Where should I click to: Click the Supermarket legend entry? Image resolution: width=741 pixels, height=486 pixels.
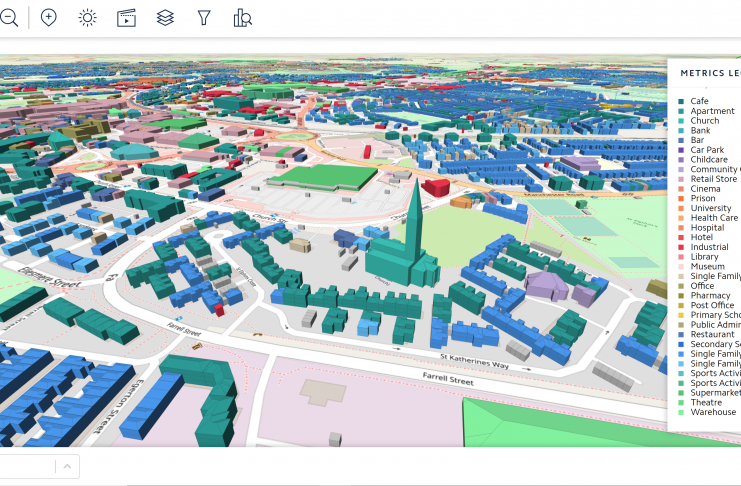tap(714, 393)
